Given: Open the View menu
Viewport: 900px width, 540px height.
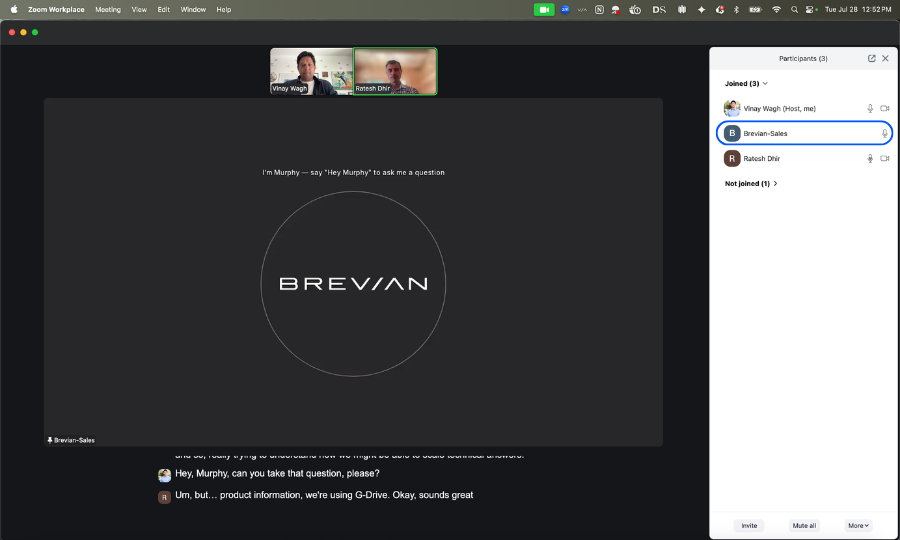Looking at the screenshot, I should pos(139,10).
